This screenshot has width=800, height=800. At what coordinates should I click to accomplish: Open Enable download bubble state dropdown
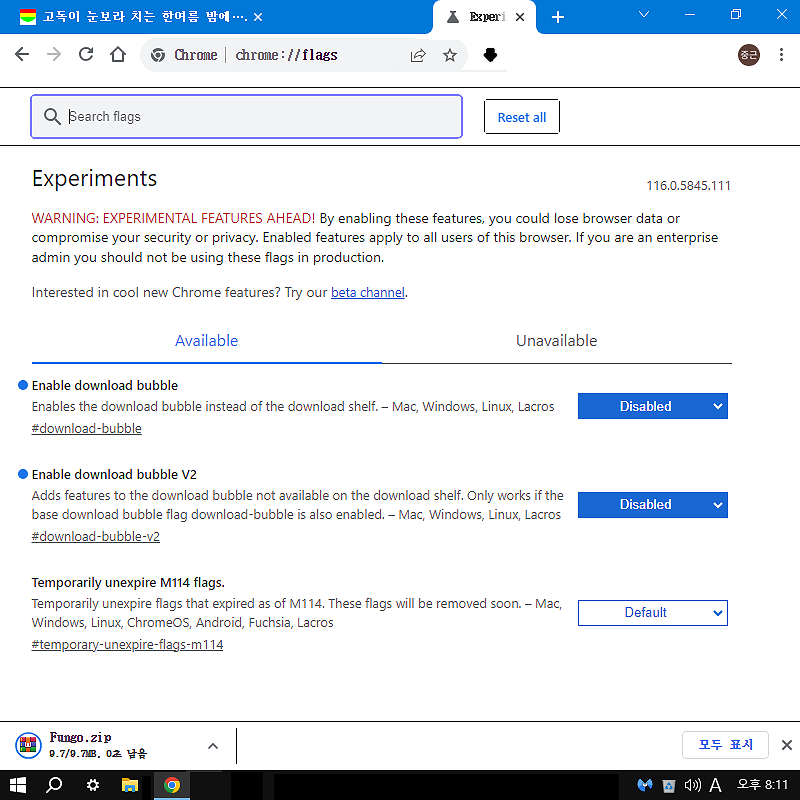coord(653,406)
